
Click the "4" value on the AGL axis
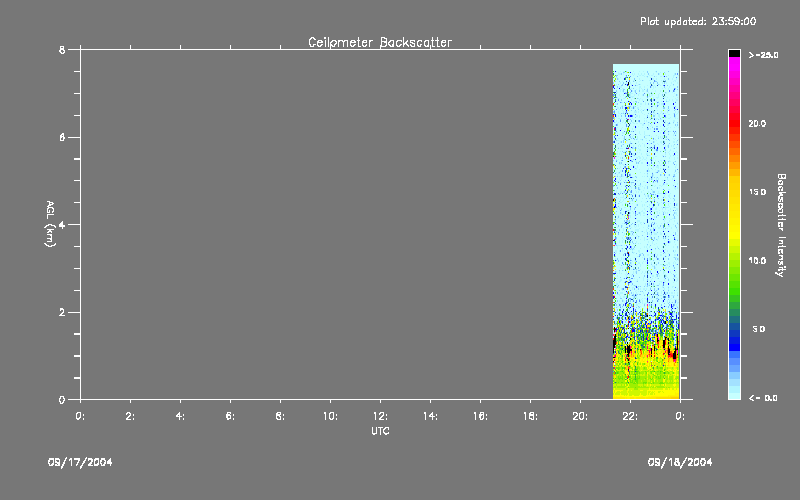click(x=62, y=225)
